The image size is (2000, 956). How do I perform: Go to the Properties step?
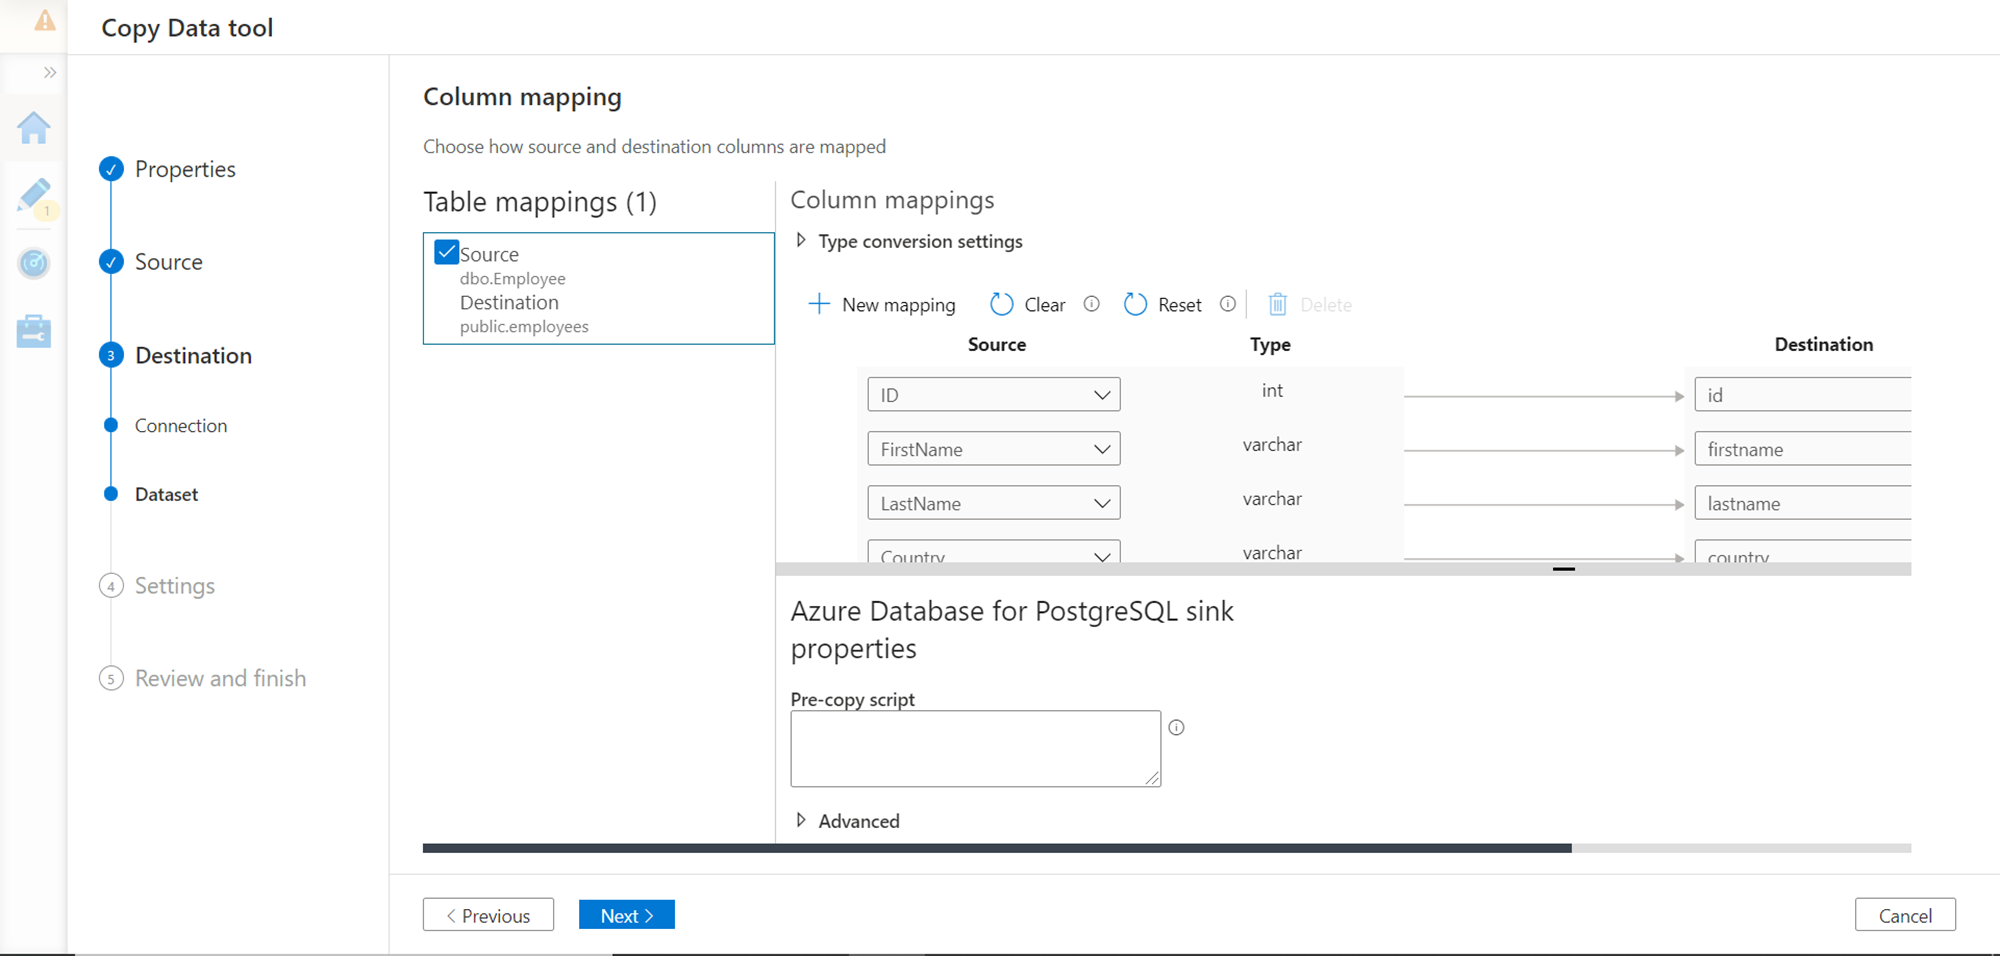tap(185, 169)
